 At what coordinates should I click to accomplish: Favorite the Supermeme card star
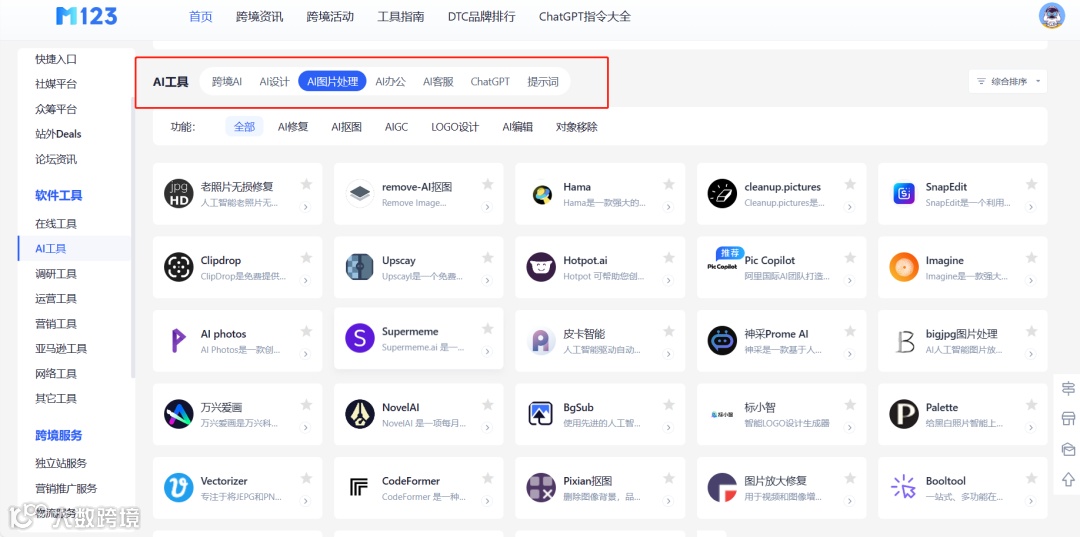coord(488,328)
